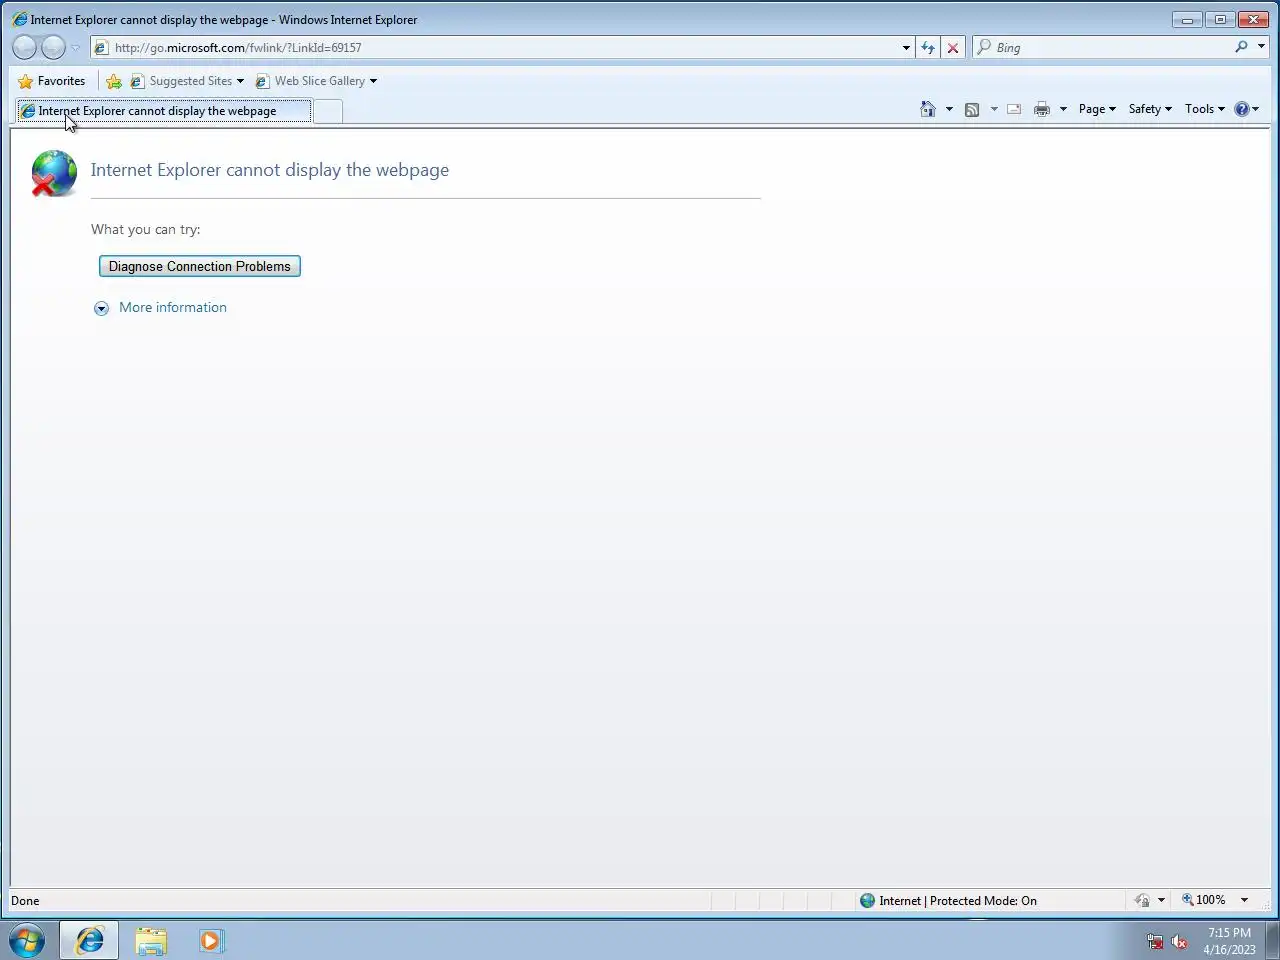Click the IE icon in the title bar
Viewport: 1280px width, 960px height.
coord(19,19)
